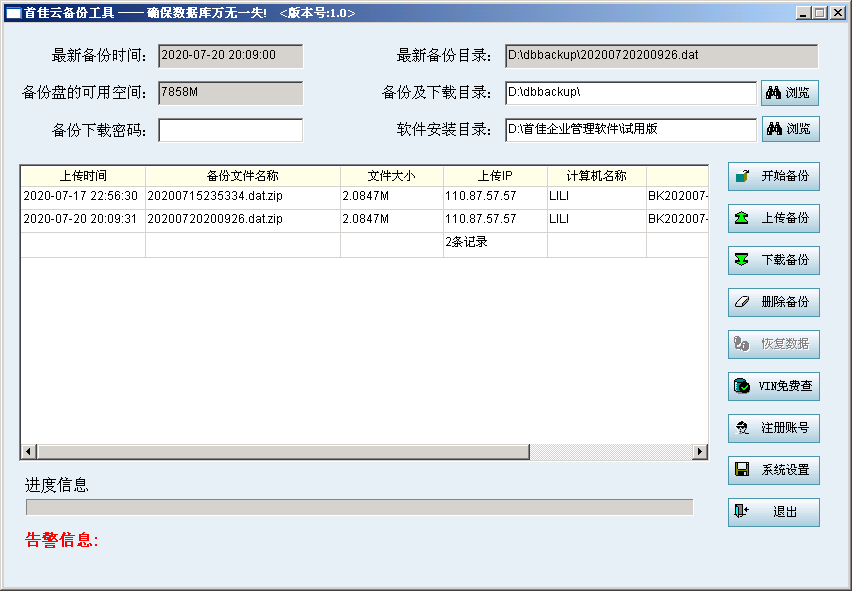Image resolution: width=852 pixels, height=591 pixels.
Task: Click the left arrow of horizontal scrollbar
Action: point(29,451)
